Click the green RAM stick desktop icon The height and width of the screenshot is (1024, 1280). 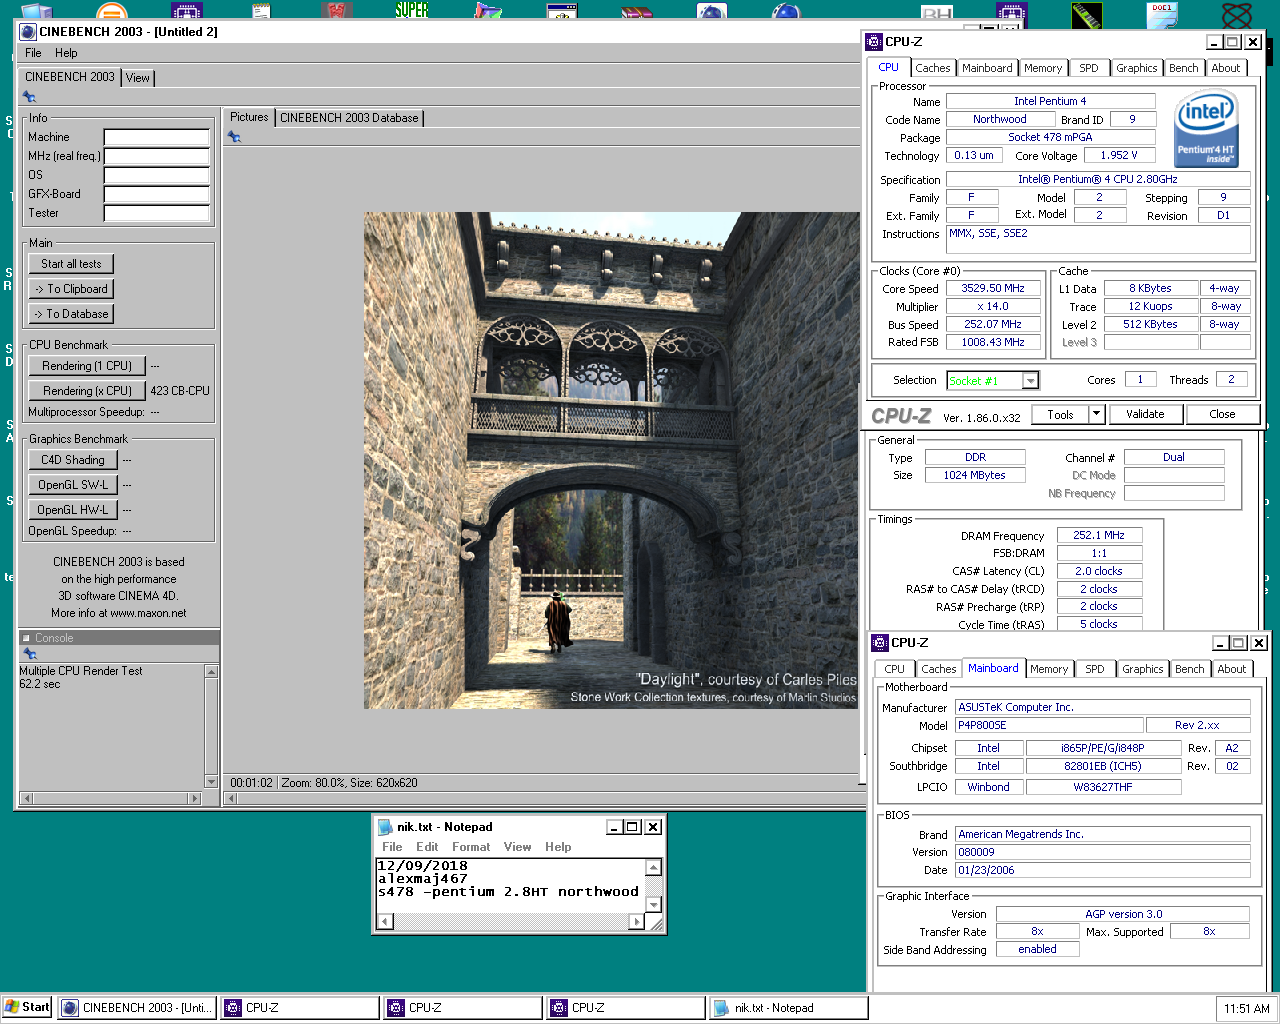[1086, 15]
